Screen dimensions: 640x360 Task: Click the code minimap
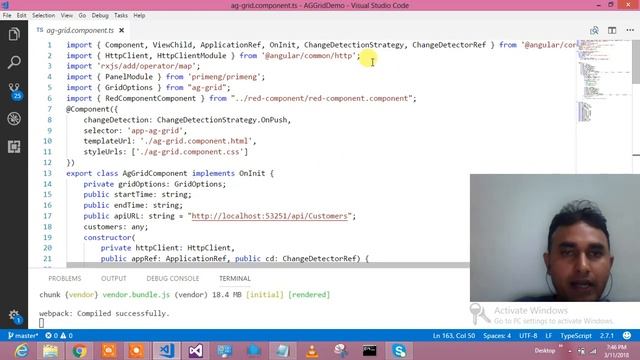(603, 82)
